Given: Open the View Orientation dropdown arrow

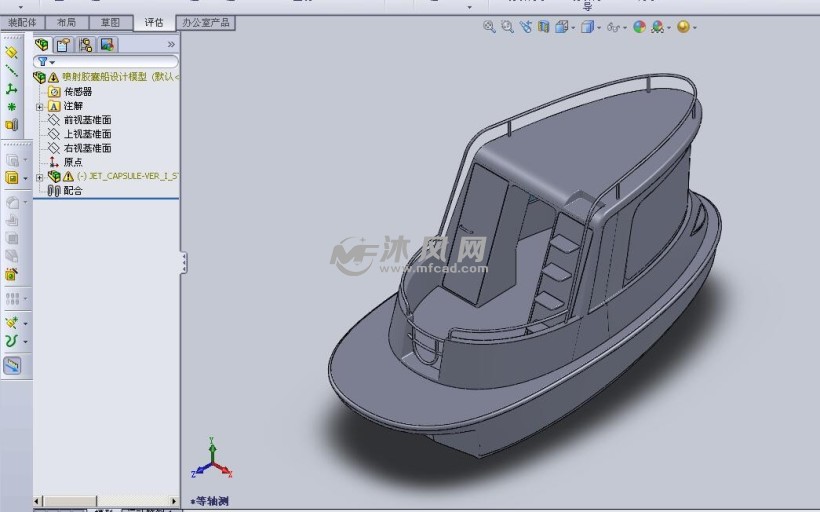Looking at the screenshot, I should click(x=575, y=28).
